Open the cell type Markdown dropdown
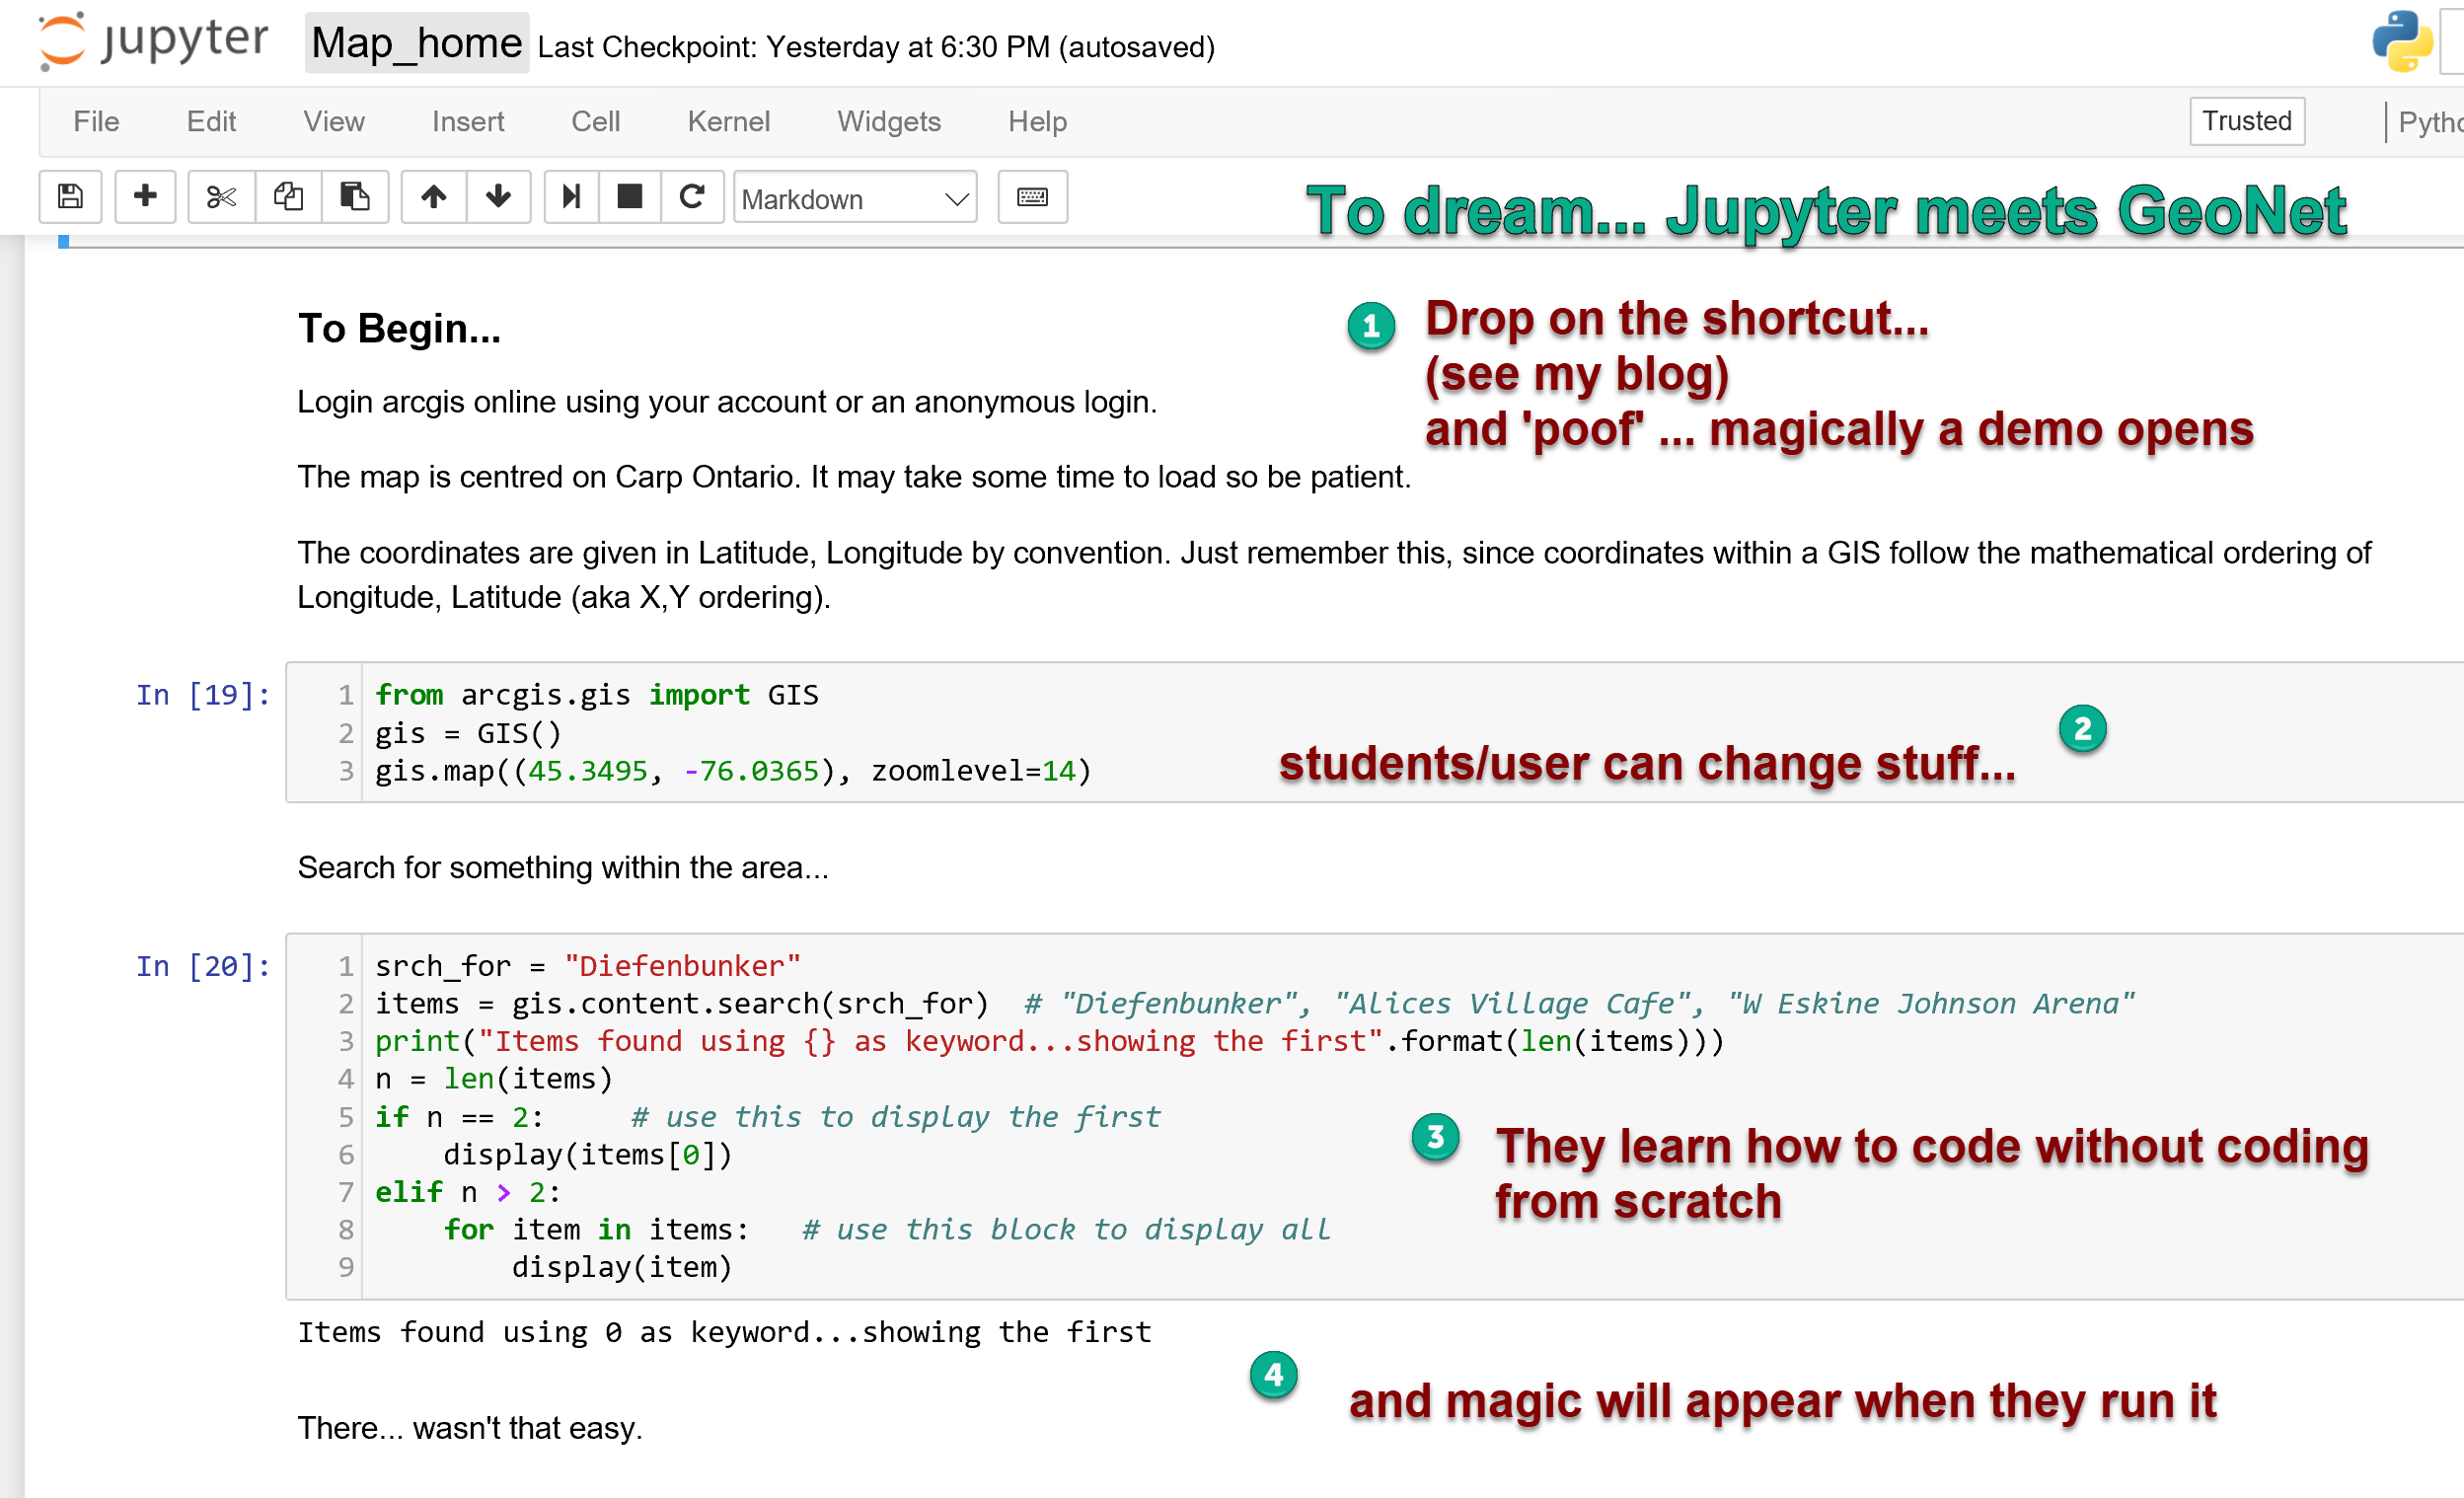Screen dimensions: 2464x1498 tap(855, 198)
